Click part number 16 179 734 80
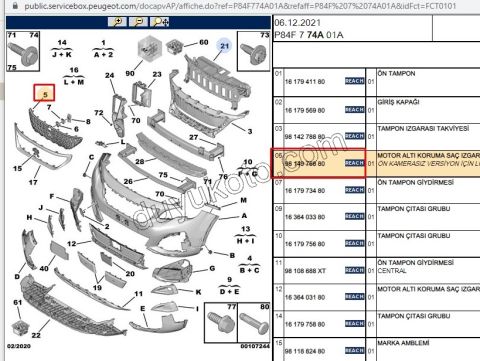This screenshot has width=480, height=361. (304, 191)
